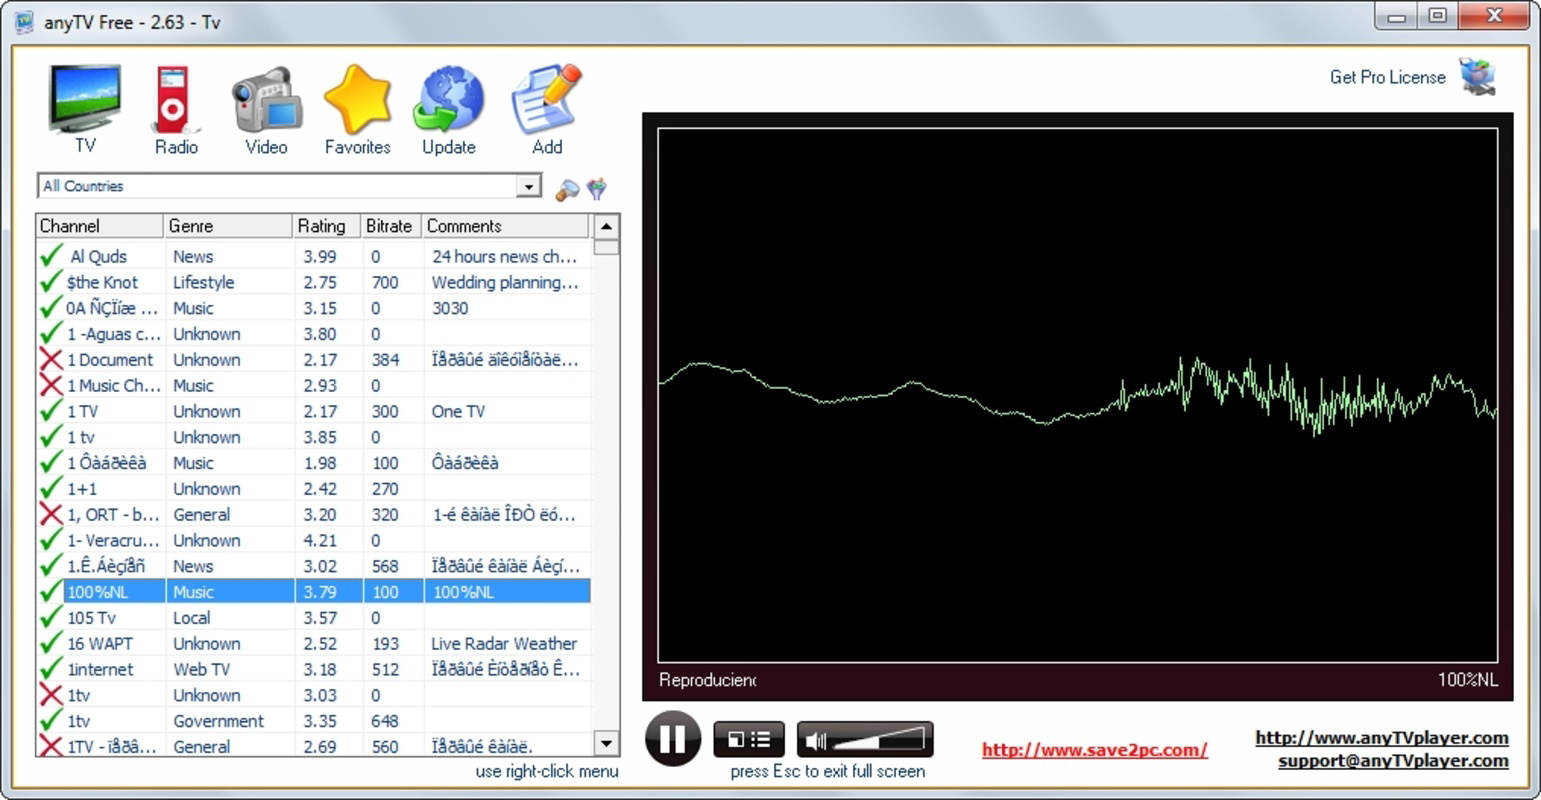Mute audio with the speaker icon
The width and height of the screenshot is (1541, 800).
tap(816, 741)
